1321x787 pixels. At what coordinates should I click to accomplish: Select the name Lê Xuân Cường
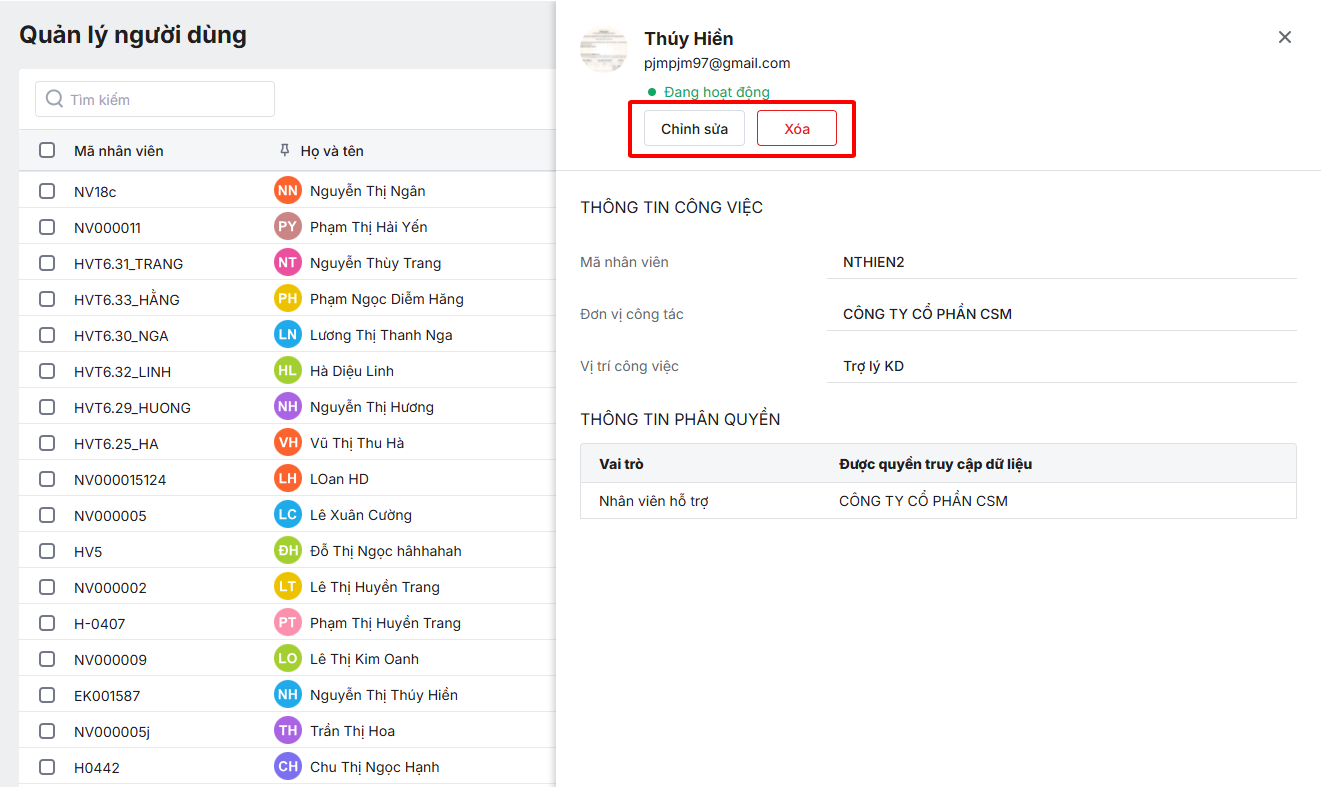(361, 515)
